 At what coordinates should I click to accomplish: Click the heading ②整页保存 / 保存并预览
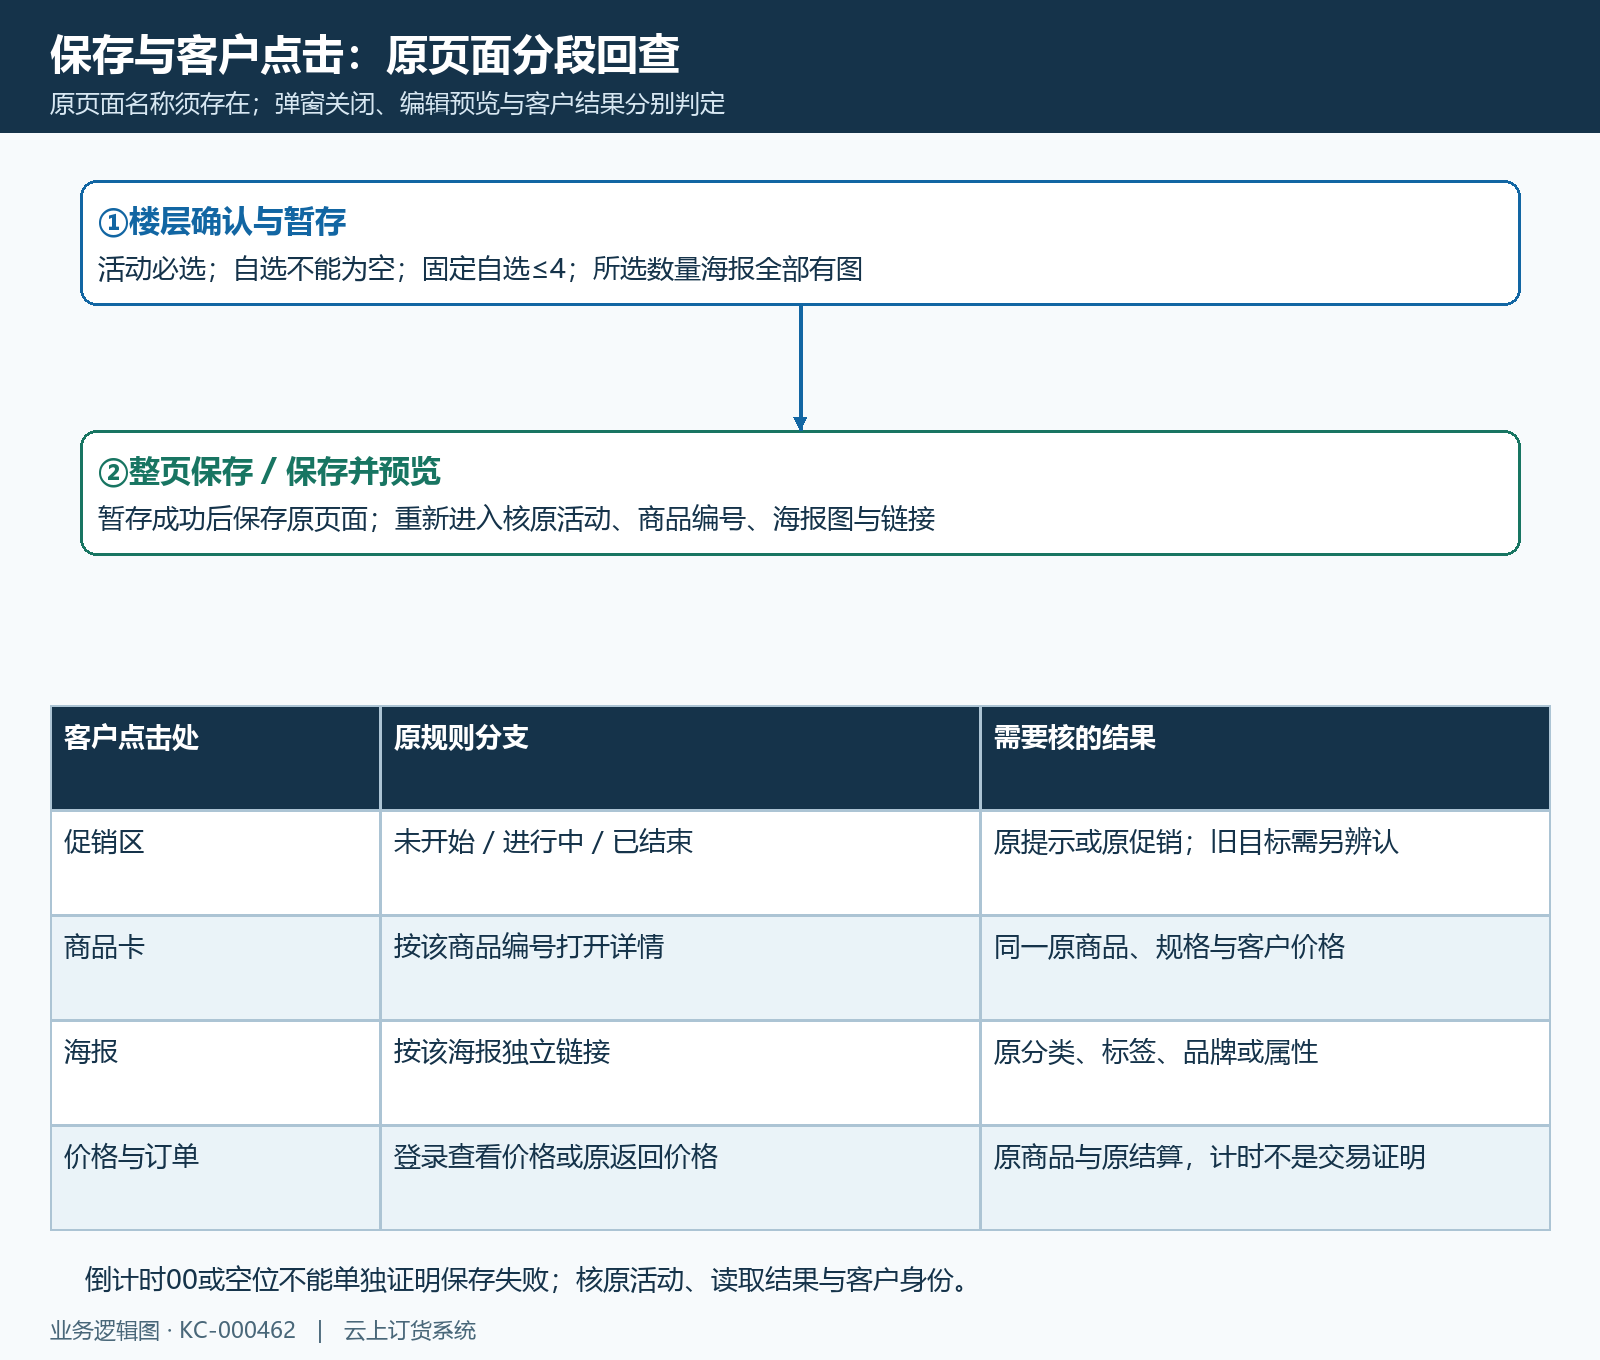point(269,471)
